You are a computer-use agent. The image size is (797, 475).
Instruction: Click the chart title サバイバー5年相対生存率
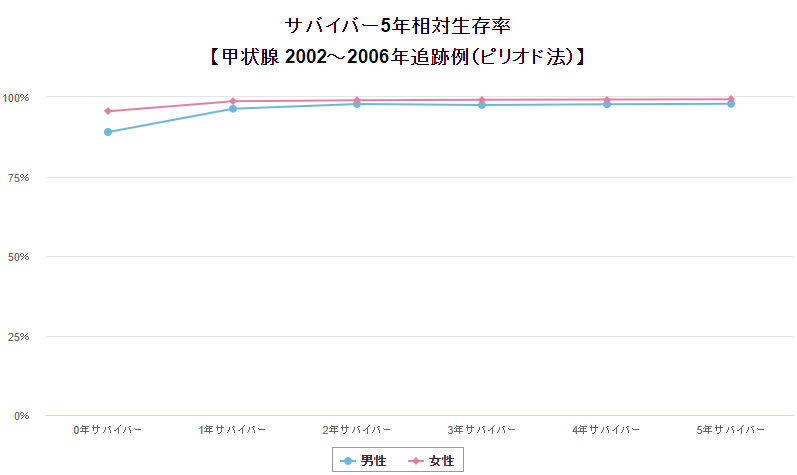(398, 25)
